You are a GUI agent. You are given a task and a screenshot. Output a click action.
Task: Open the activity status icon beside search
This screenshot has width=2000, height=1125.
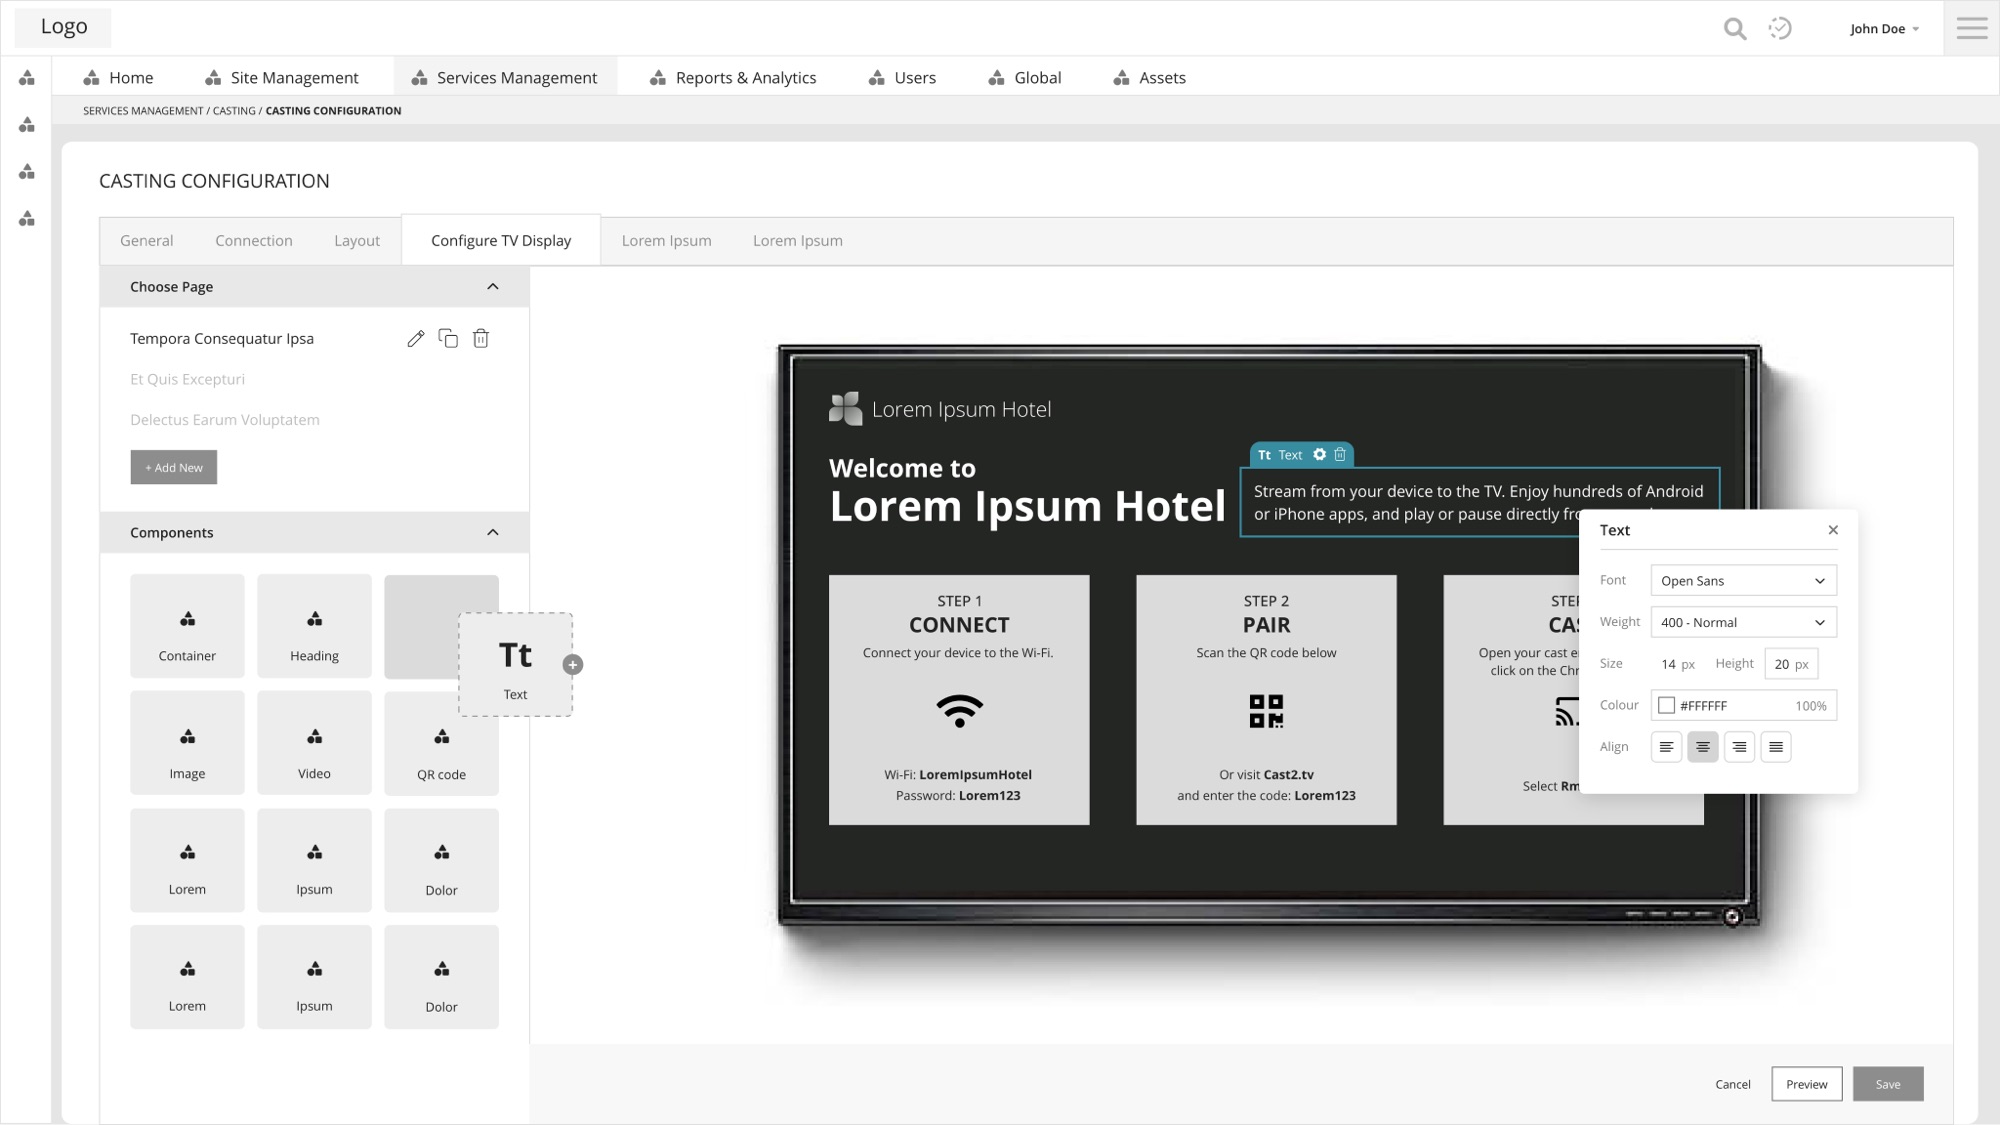click(x=1780, y=29)
